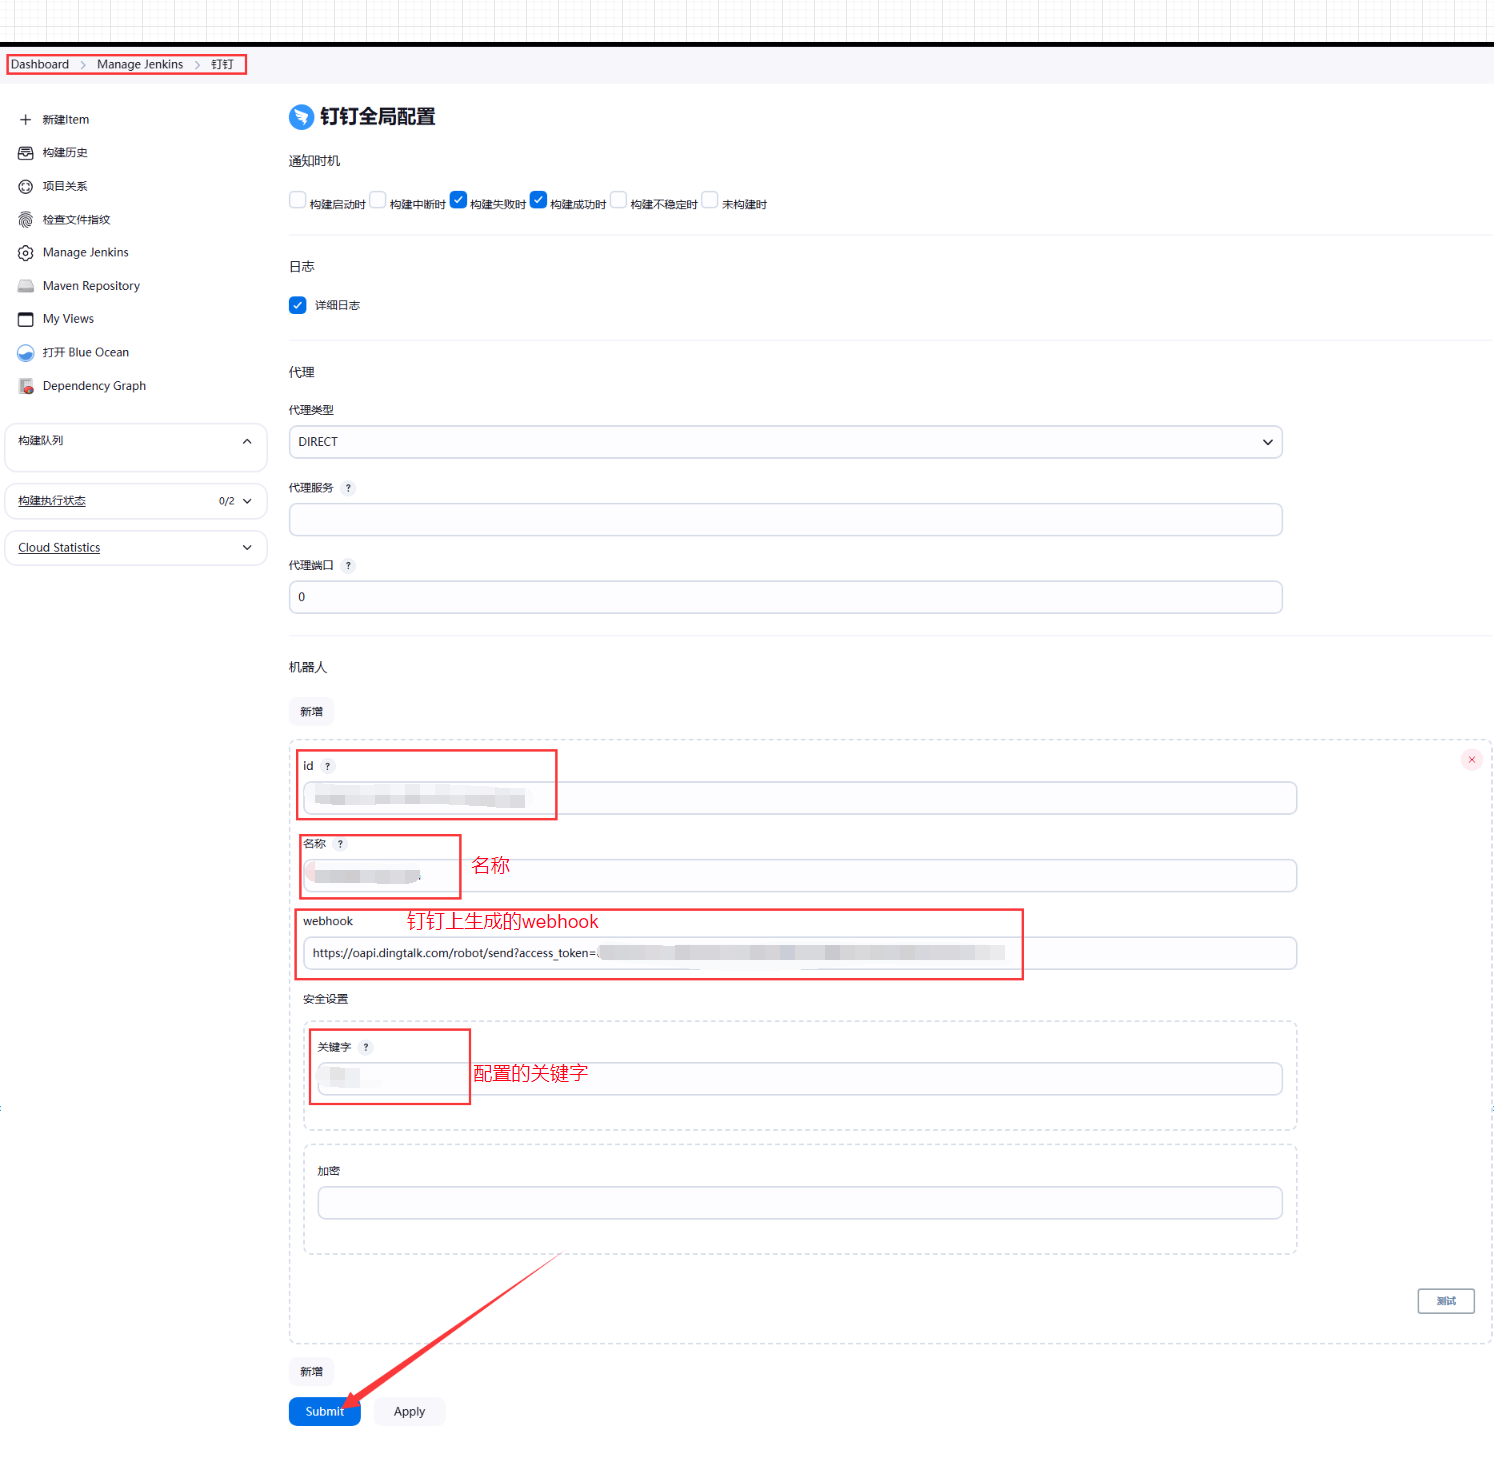Click 新增 button below robot form
Image resolution: width=1494 pixels, height=1457 pixels.
(312, 1372)
